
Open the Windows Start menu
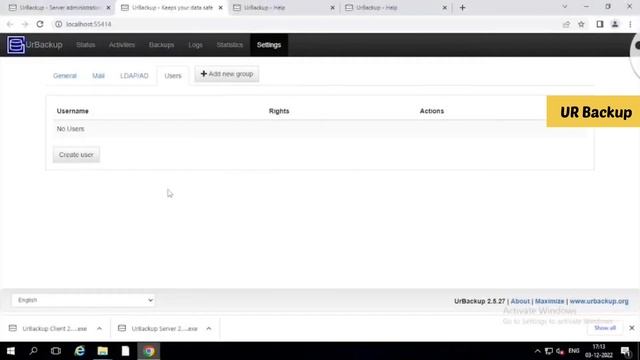[11, 351]
